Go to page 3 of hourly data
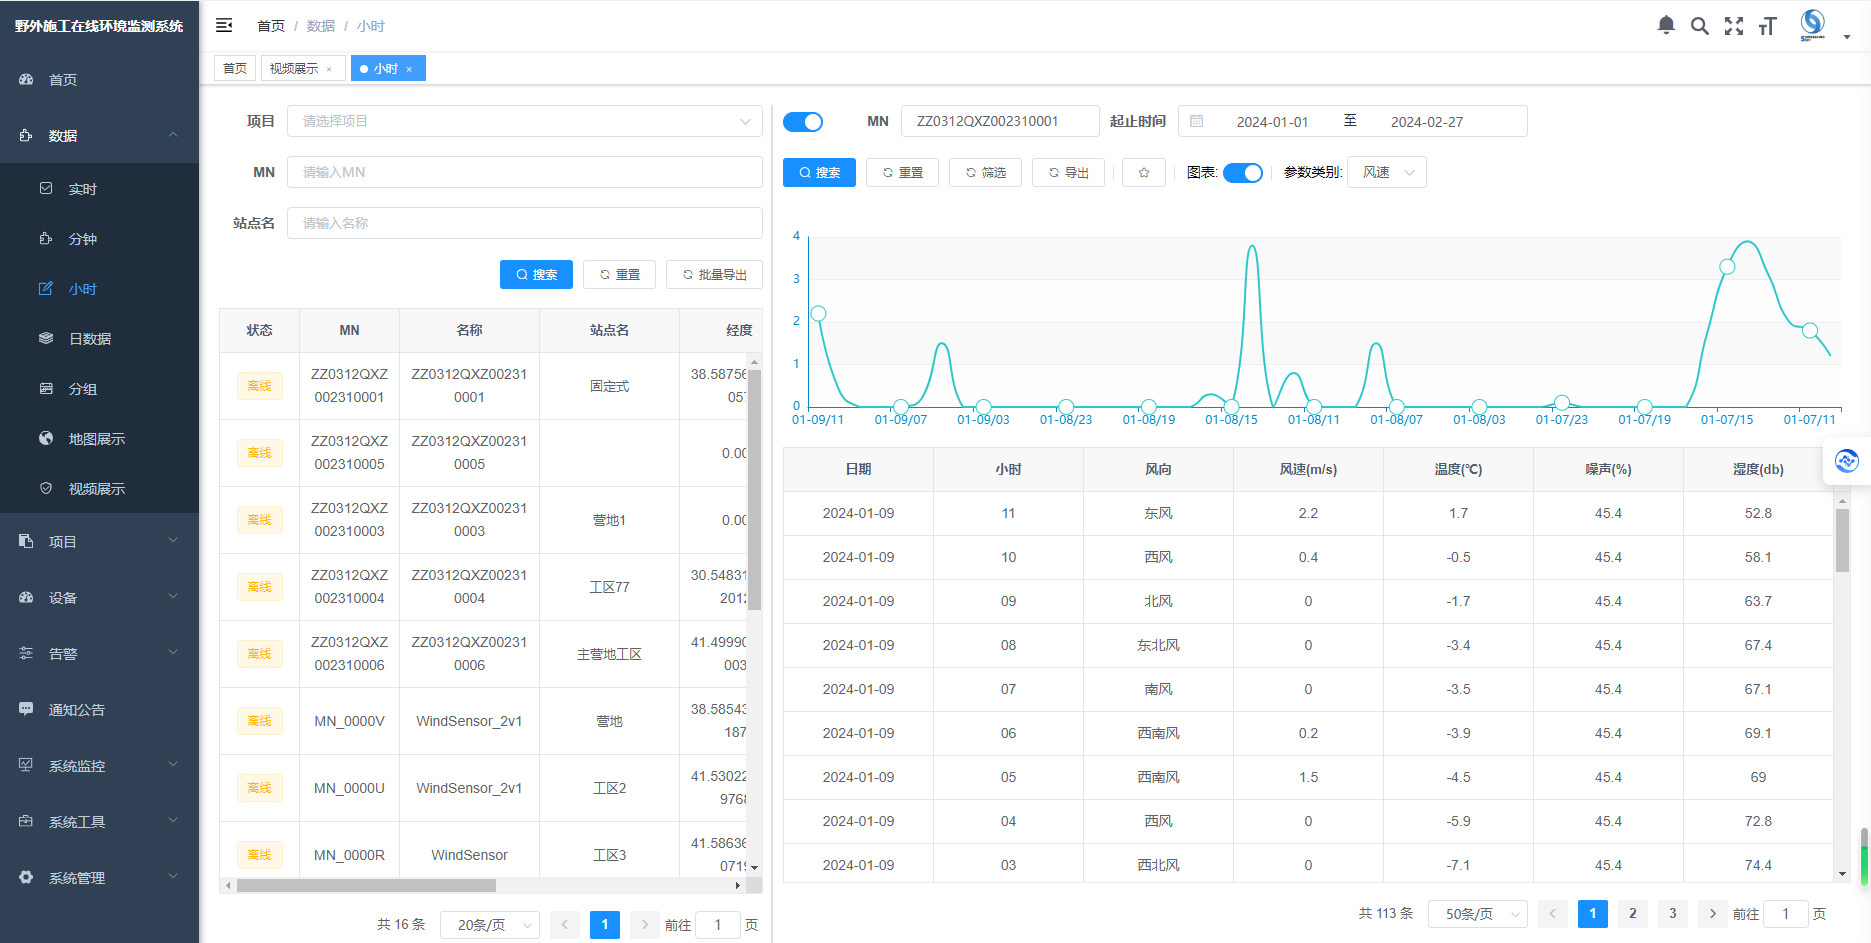This screenshot has width=1871, height=943. coord(1673,914)
